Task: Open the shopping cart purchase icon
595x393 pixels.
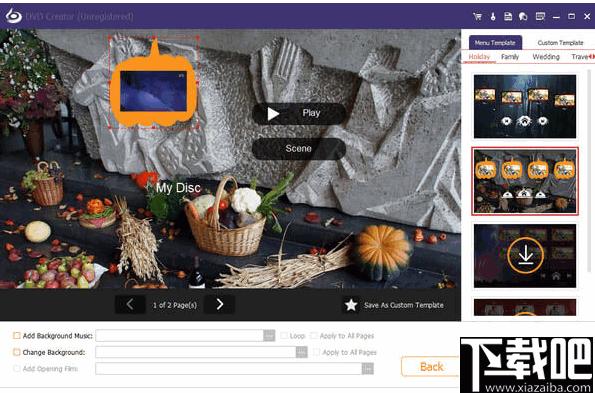Action: [x=477, y=16]
